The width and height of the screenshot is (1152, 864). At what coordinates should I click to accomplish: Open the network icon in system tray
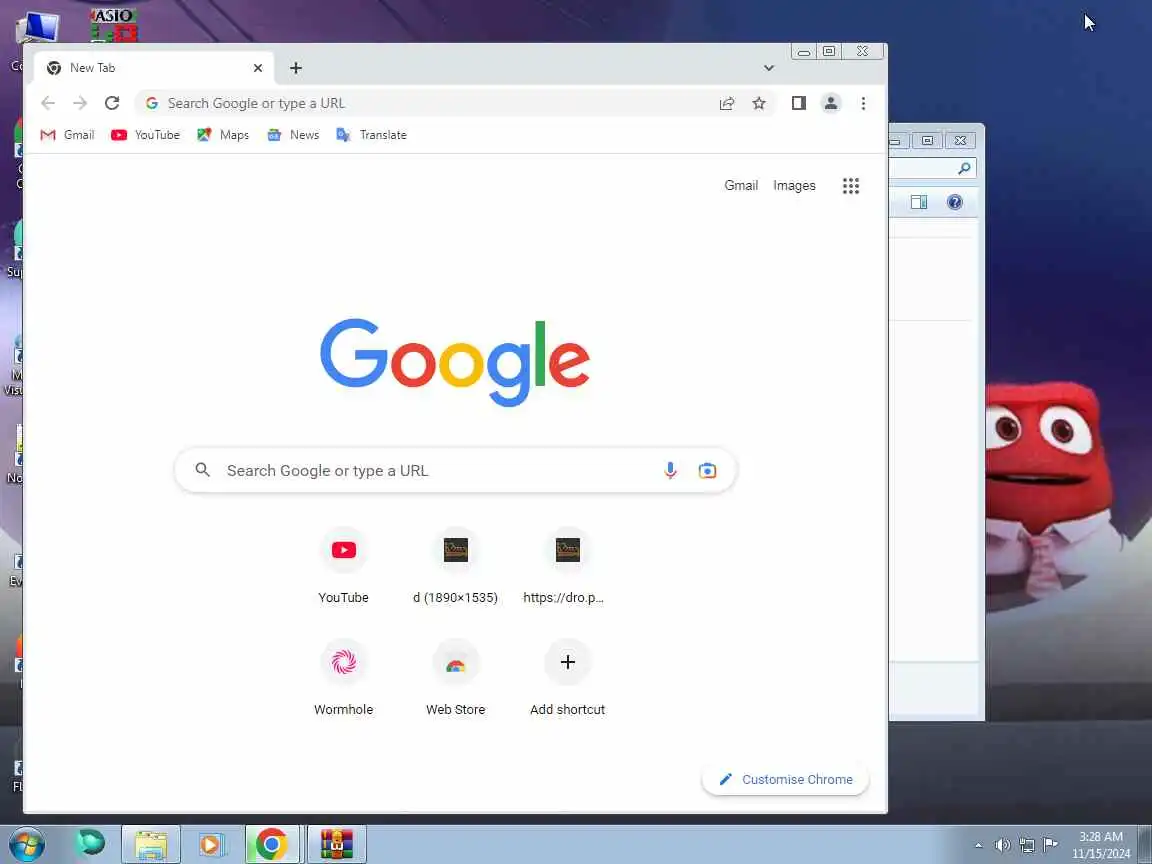pos(1027,845)
